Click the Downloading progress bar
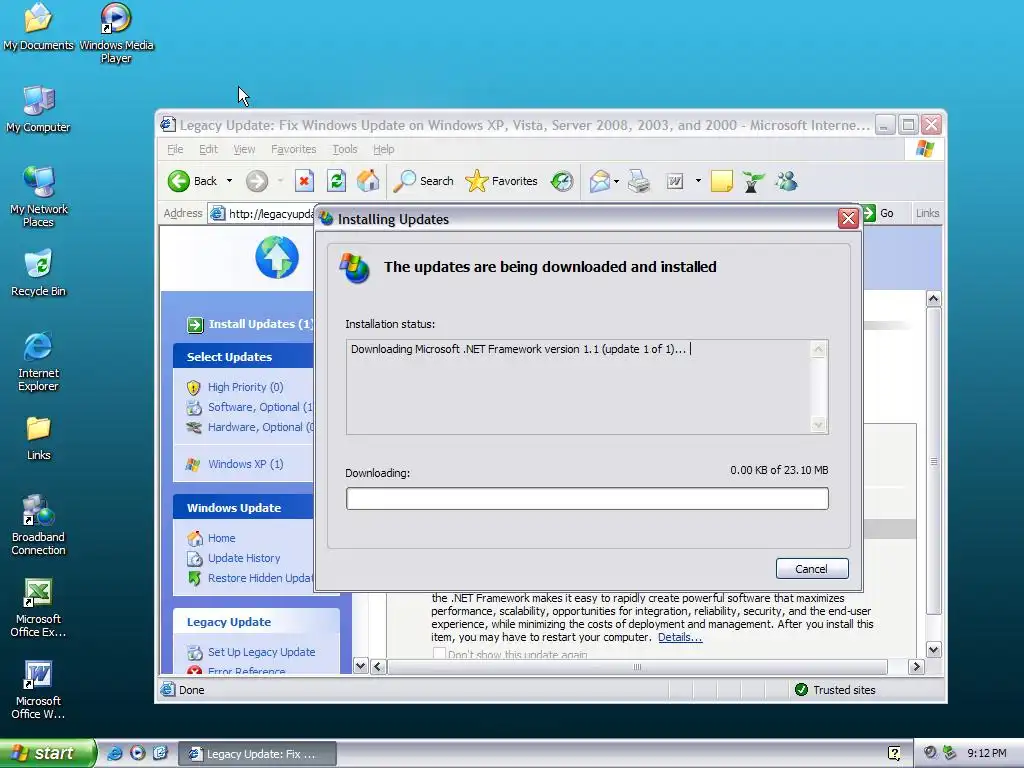This screenshot has width=1024, height=768. tap(587, 499)
